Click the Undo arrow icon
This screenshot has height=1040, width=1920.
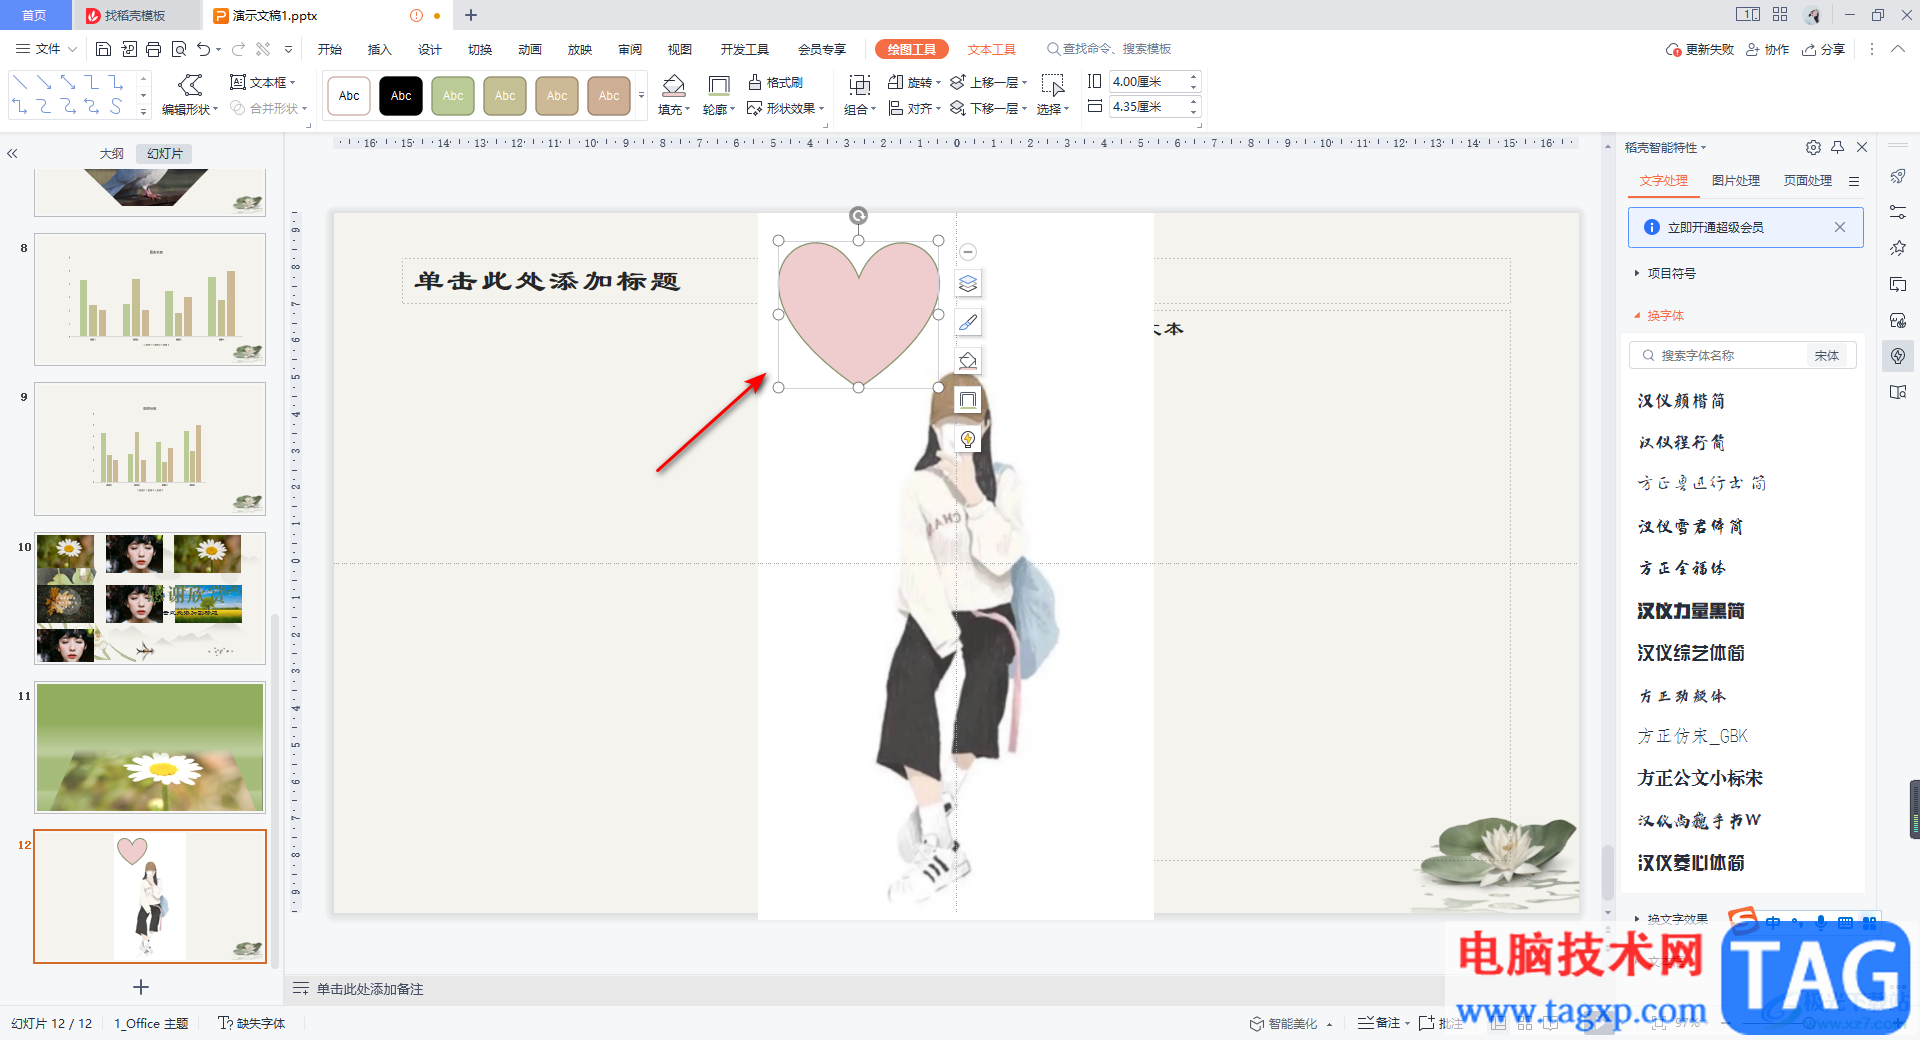pos(204,49)
